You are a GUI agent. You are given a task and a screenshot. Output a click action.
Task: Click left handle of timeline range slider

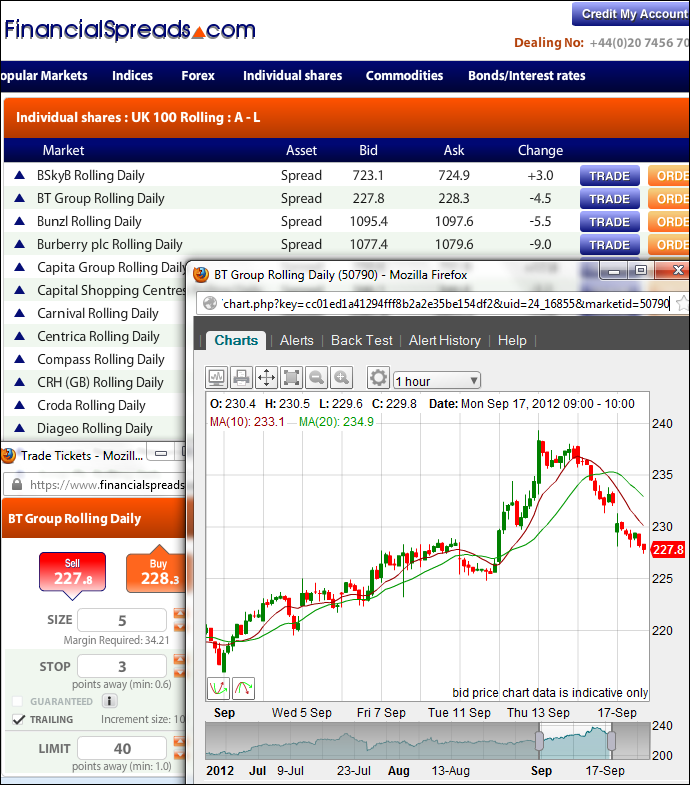tap(539, 741)
